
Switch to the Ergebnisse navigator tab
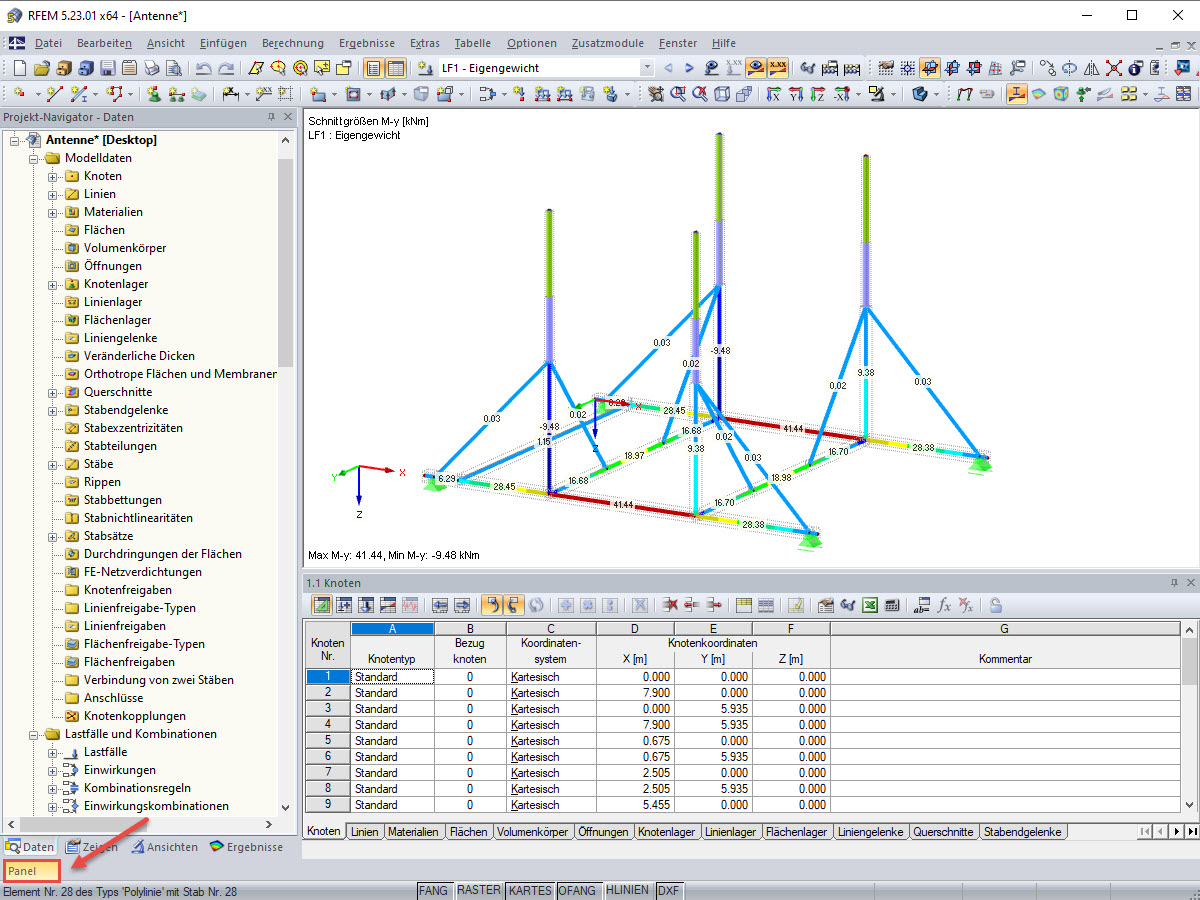[246, 847]
